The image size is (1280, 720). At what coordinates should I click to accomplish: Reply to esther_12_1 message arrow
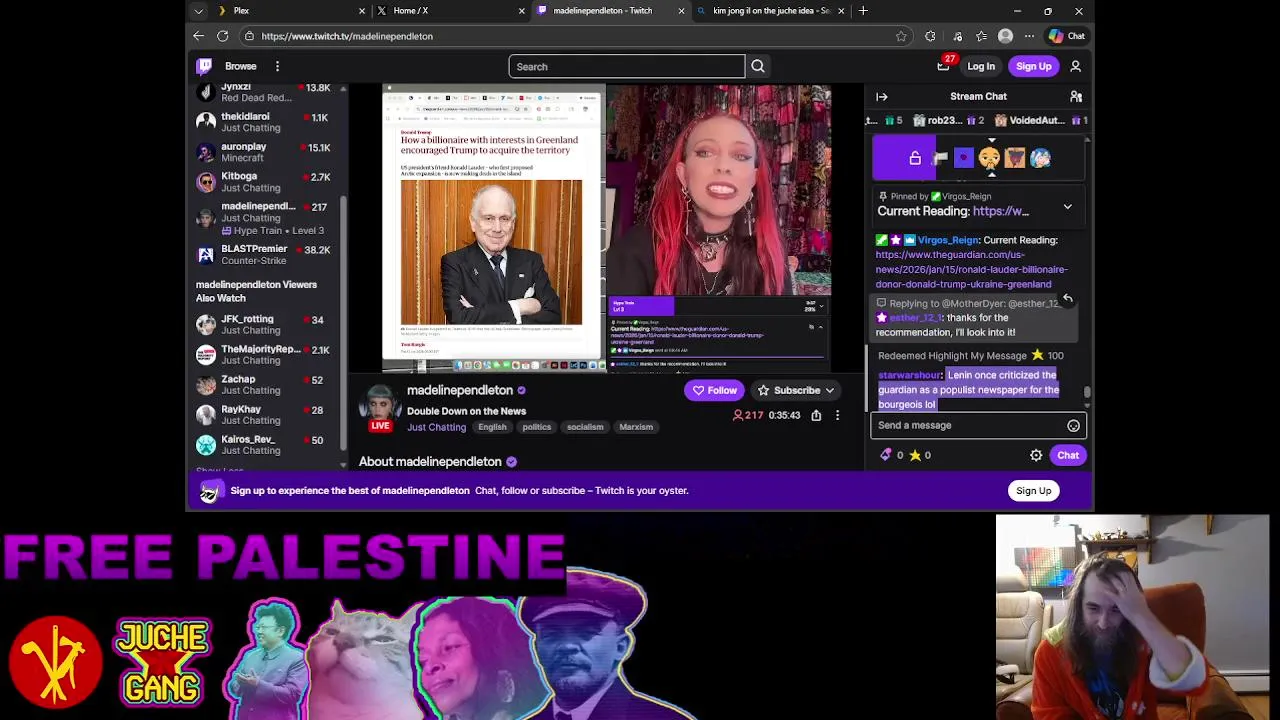point(1067,298)
